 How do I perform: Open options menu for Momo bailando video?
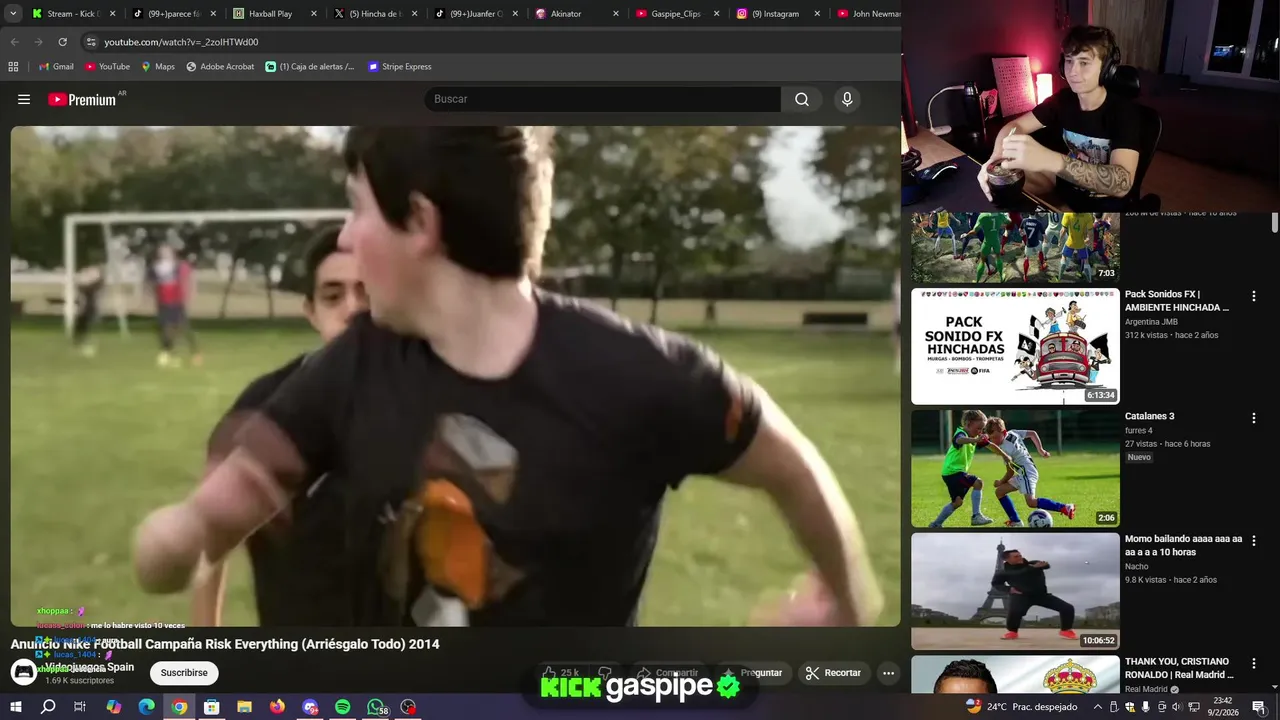click(x=1253, y=540)
